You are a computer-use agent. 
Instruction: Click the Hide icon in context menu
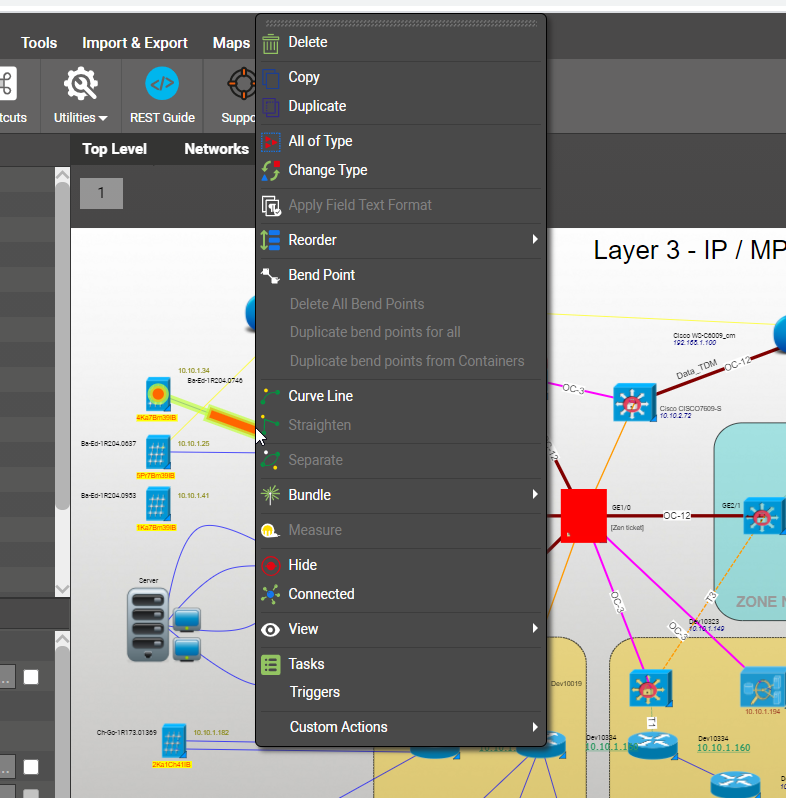pos(270,565)
